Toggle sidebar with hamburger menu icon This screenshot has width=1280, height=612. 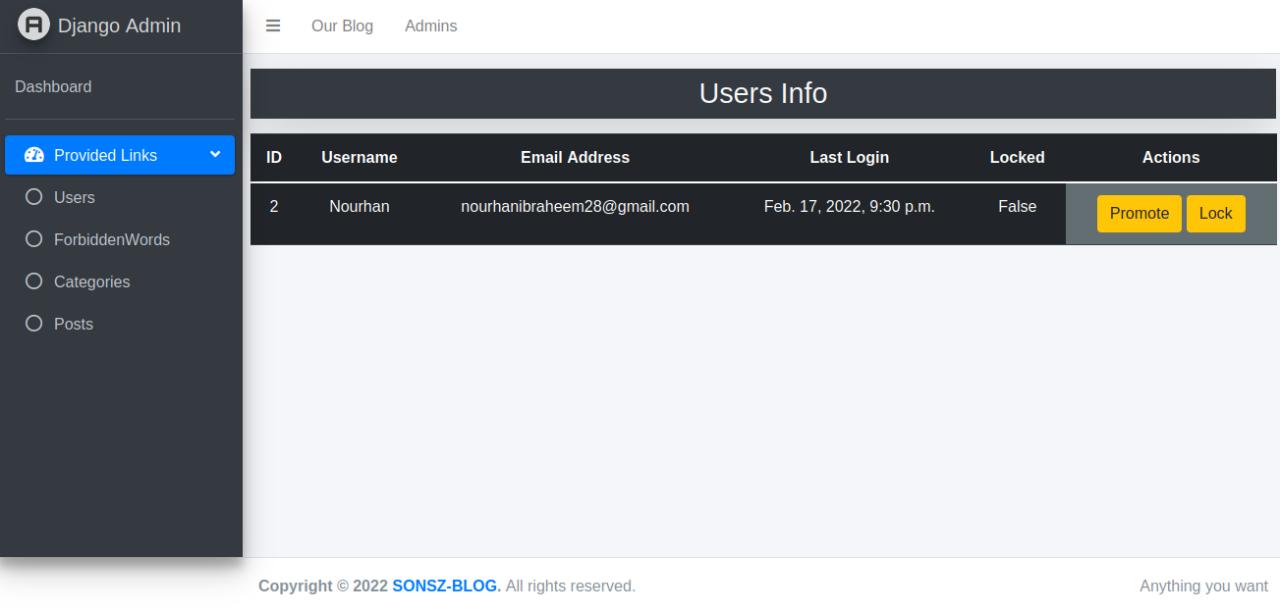point(272,26)
